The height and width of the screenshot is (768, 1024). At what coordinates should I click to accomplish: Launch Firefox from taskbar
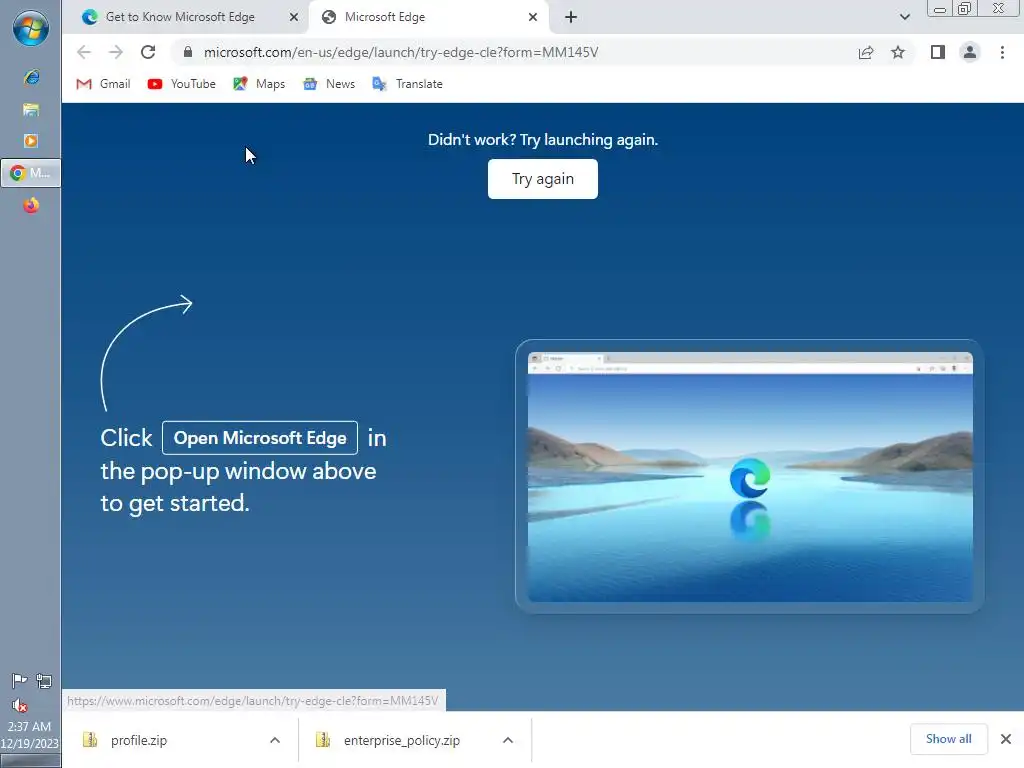pos(31,206)
